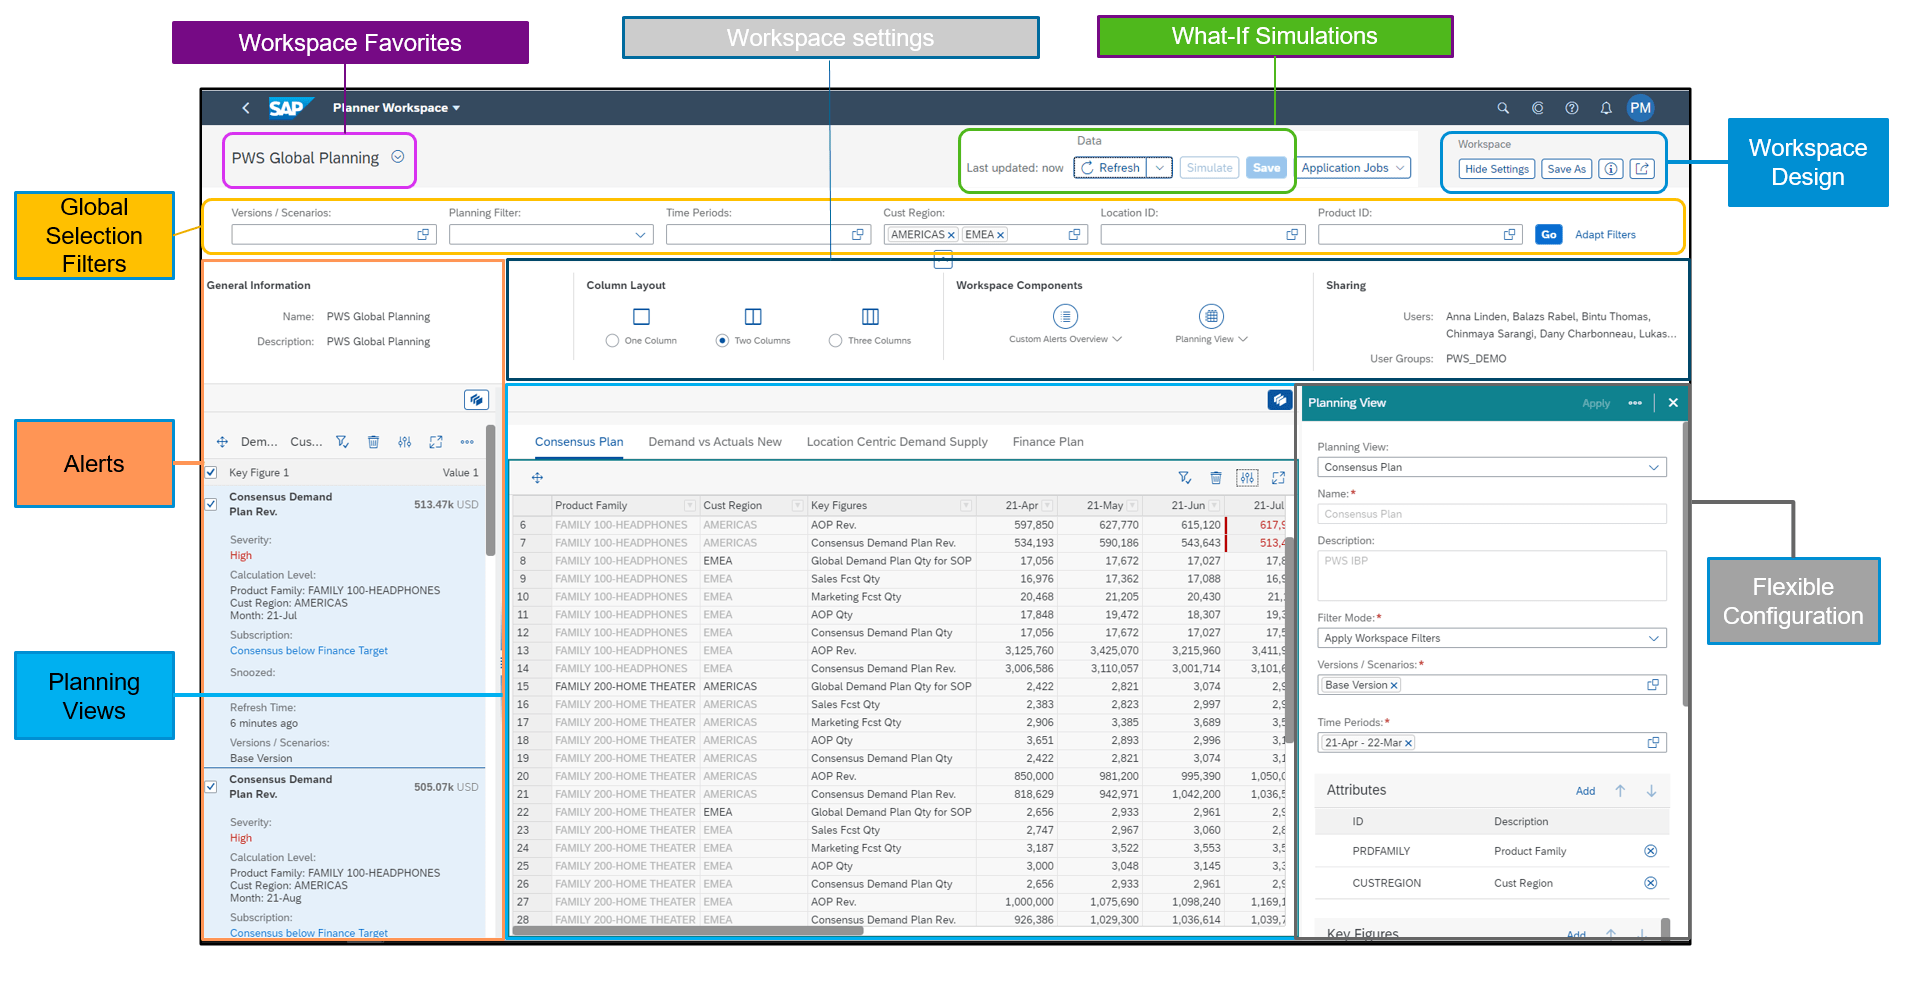Open the search in the top bar
The width and height of the screenshot is (1905, 994).
point(1503,108)
